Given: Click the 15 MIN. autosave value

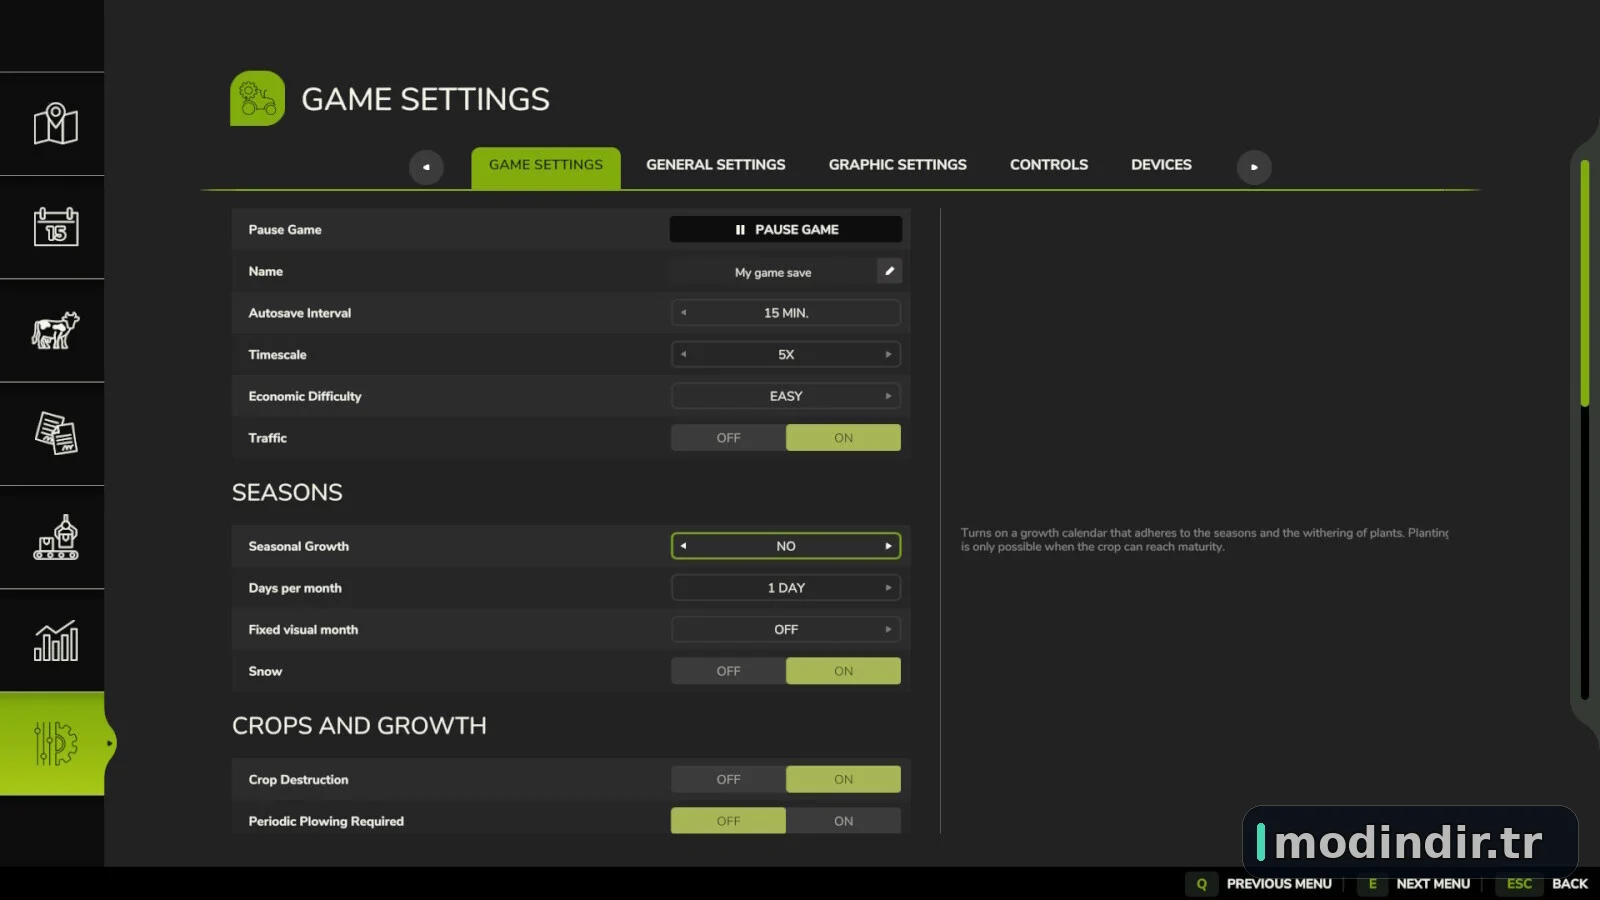Looking at the screenshot, I should [x=786, y=313].
